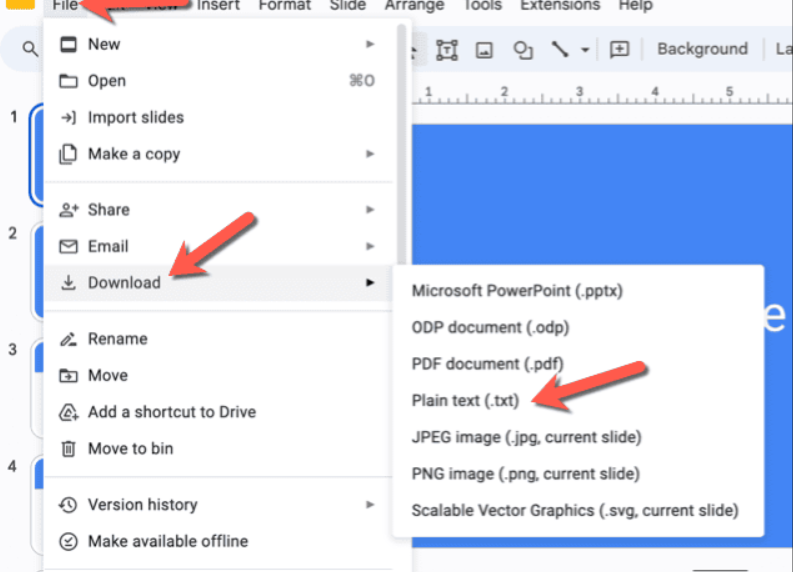Click the search menus magnifier icon
793x572 pixels.
tap(30, 49)
